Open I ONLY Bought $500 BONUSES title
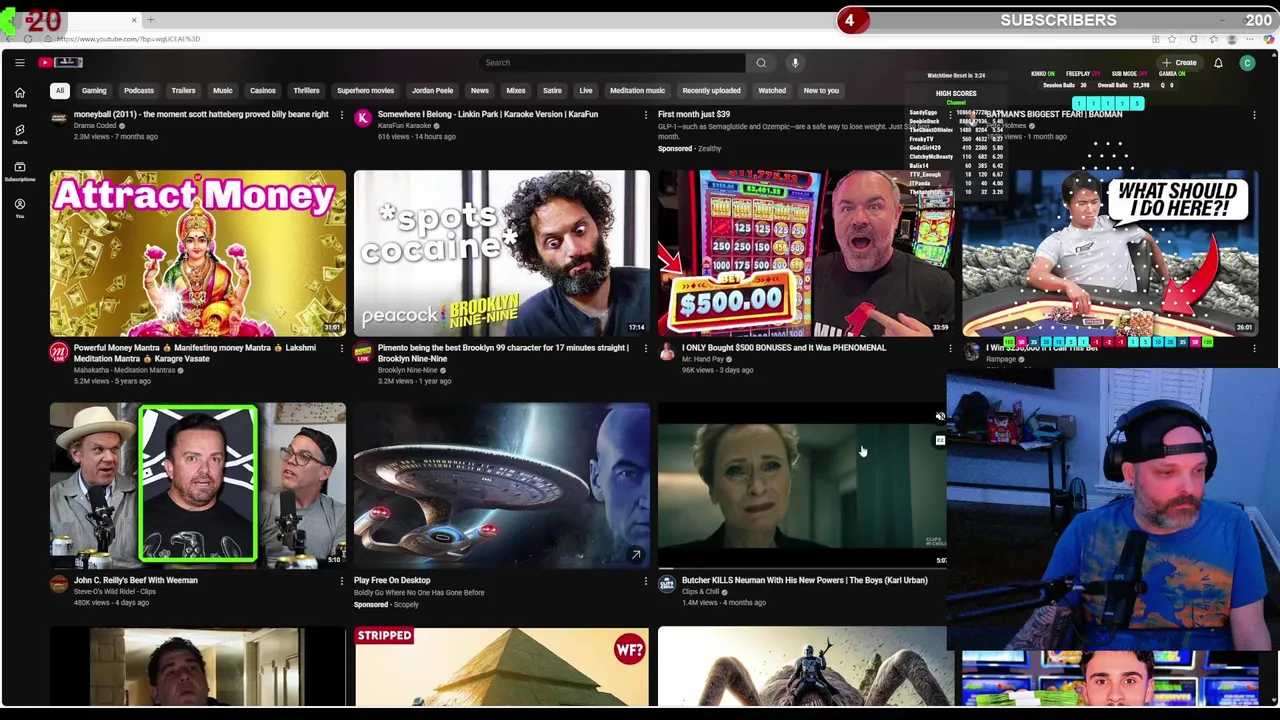The width and height of the screenshot is (1280, 720). click(x=784, y=349)
